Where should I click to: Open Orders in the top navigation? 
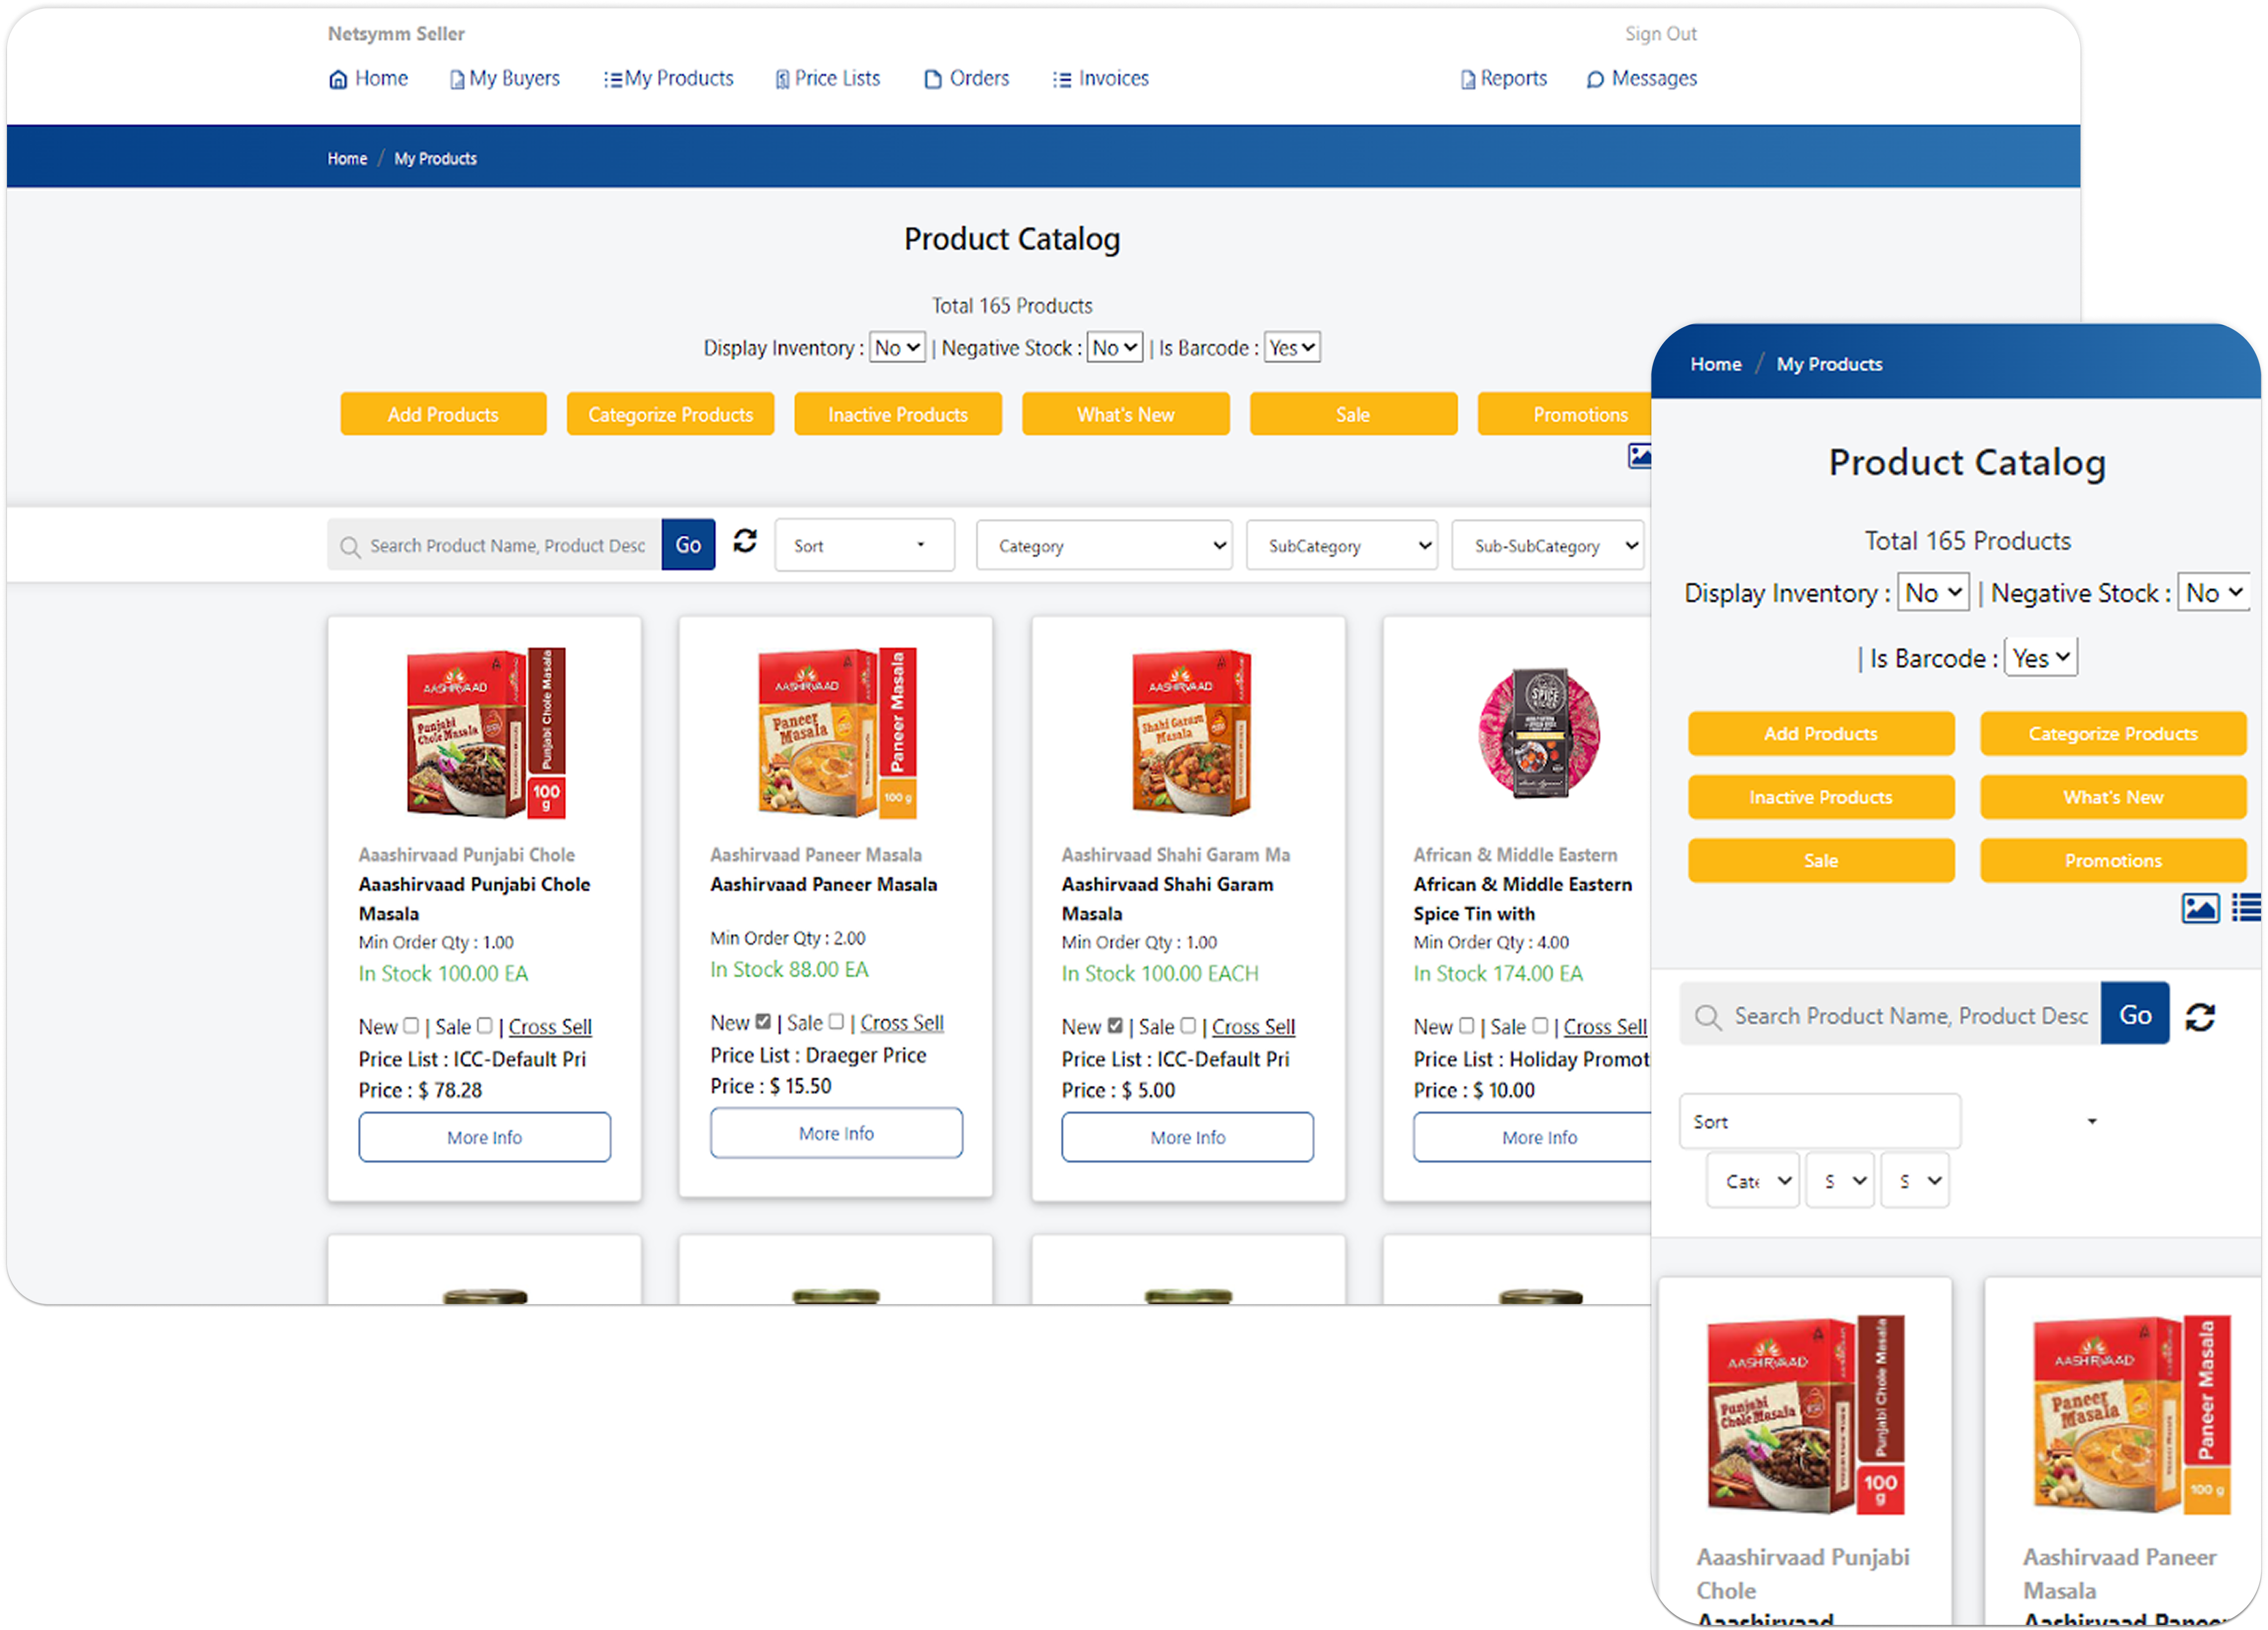(966, 78)
